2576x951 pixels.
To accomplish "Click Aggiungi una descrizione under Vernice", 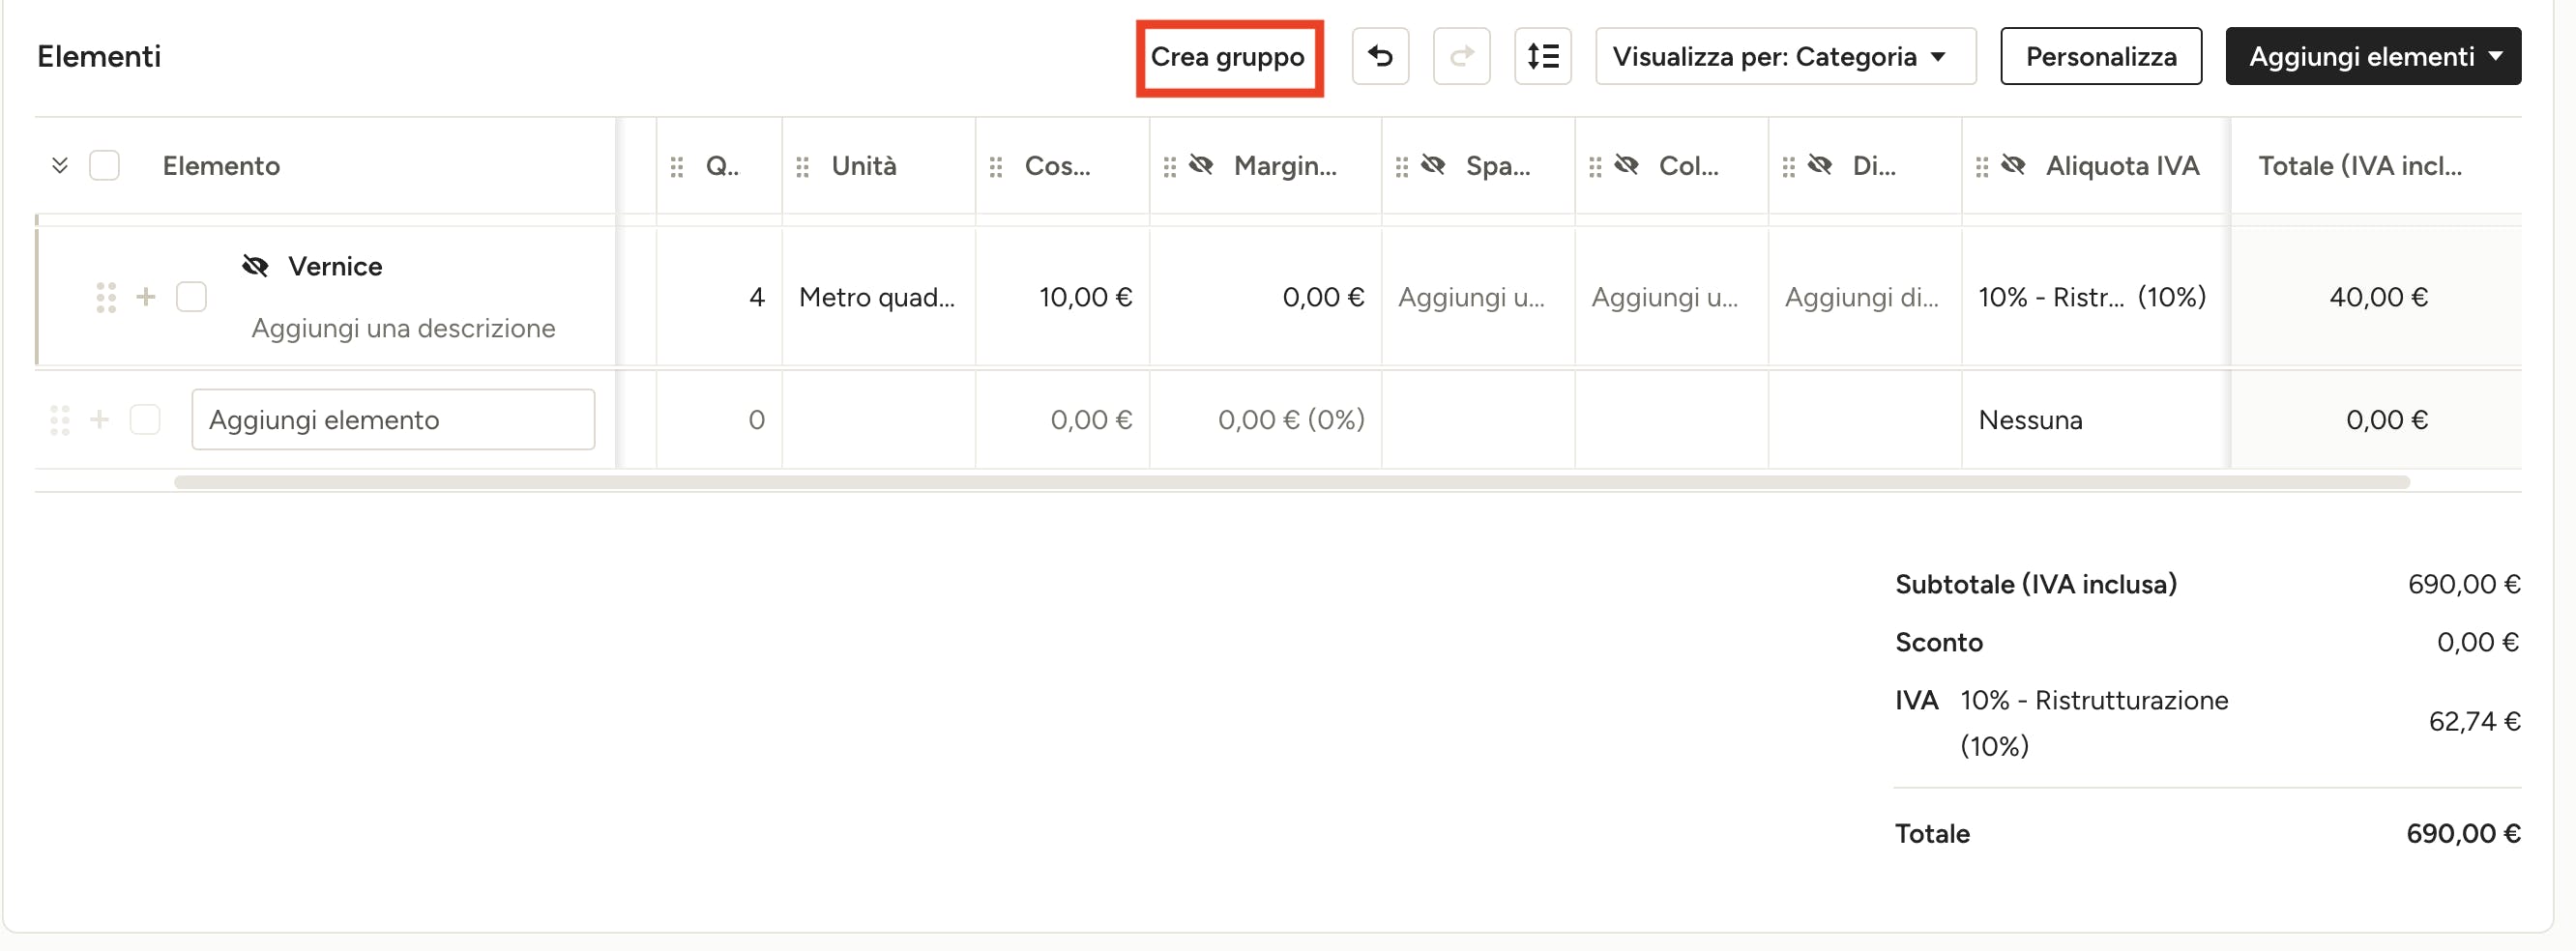I will (x=403, y=328).
